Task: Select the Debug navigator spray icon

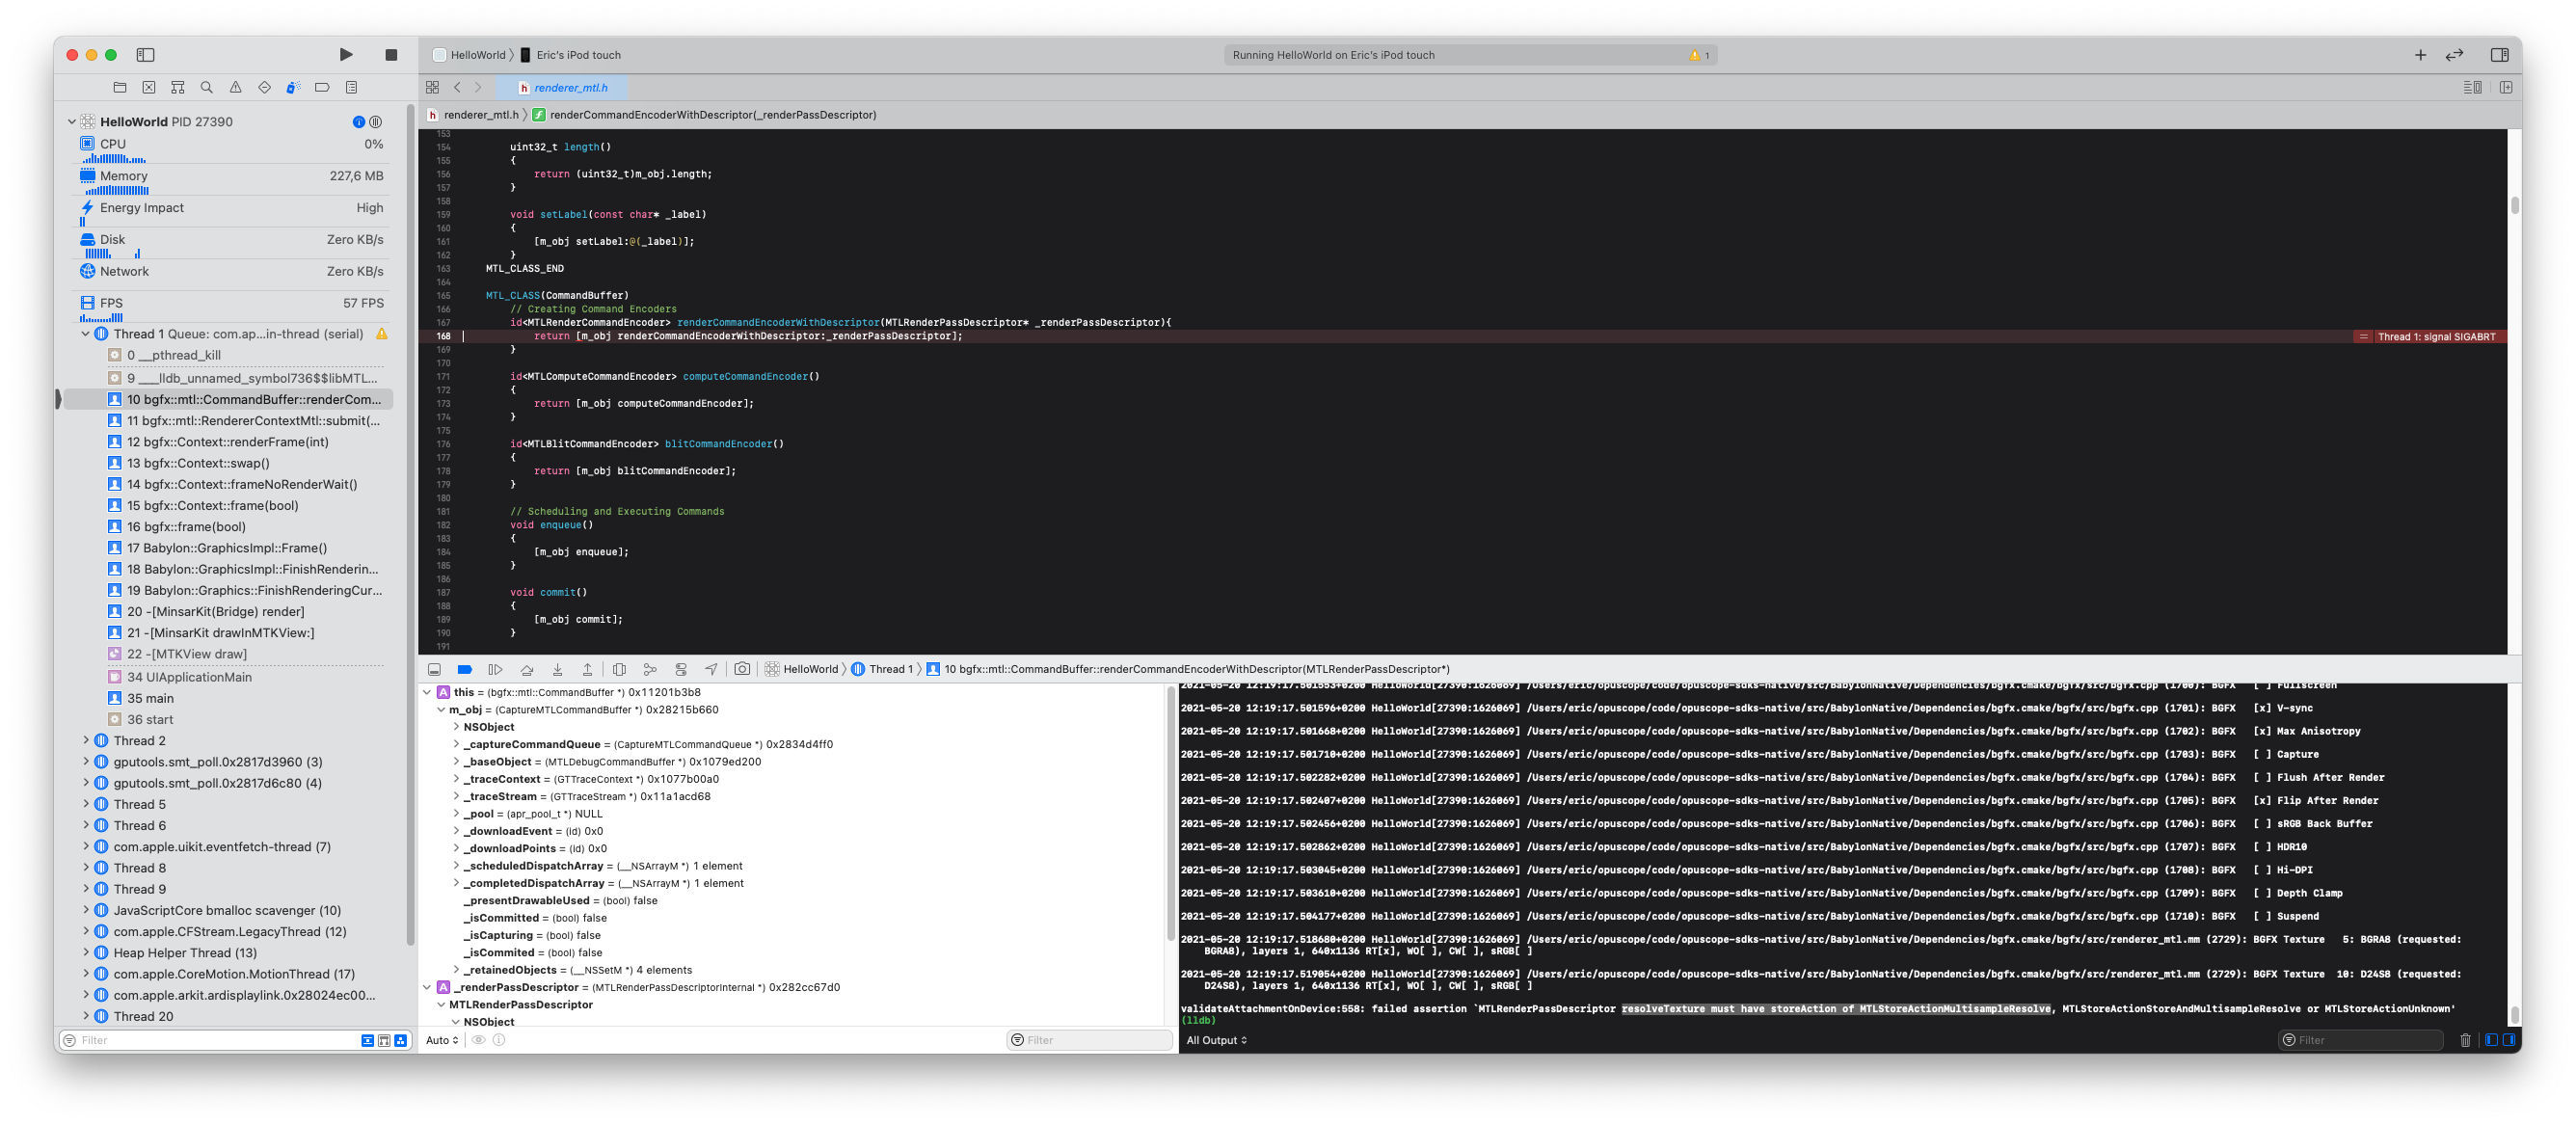Action: click(293, 87)
